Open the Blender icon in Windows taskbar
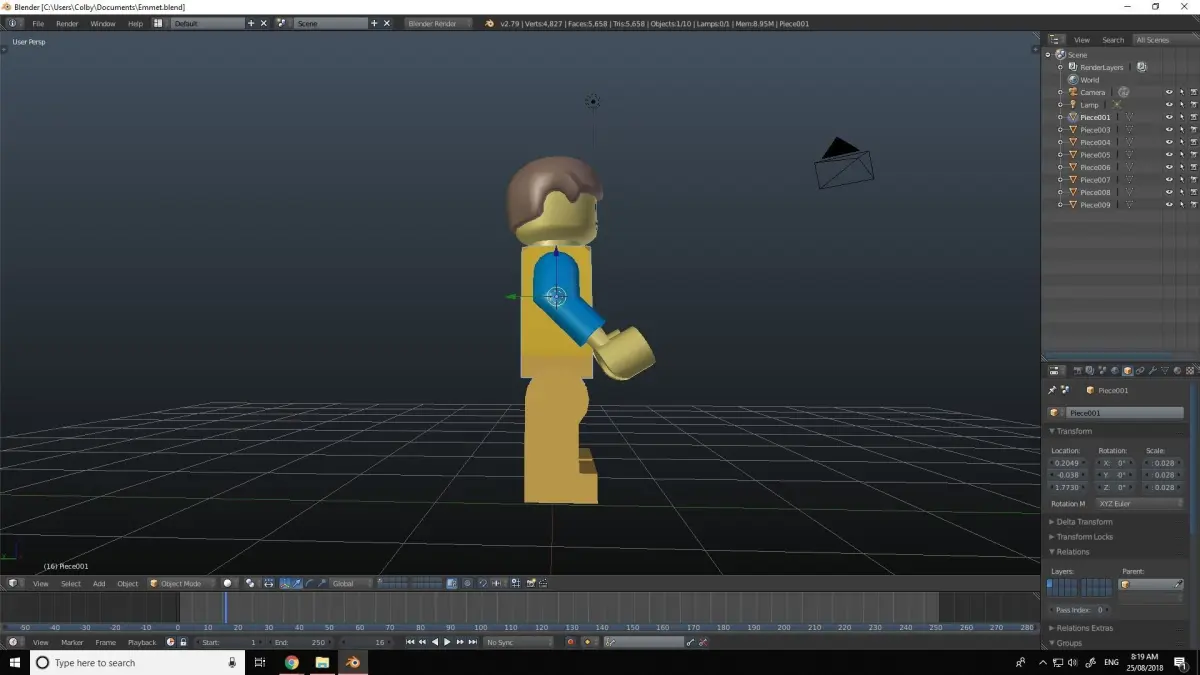The width and height of the screenshot is (1200, 675). pos(352,662)
